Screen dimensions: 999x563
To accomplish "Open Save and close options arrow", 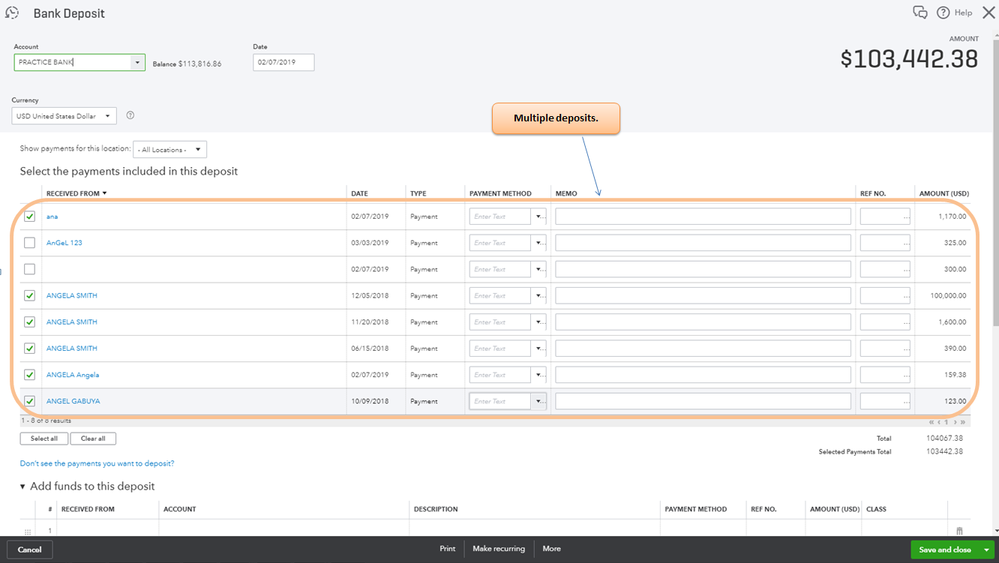I will pyautogui.click(x=986, y=550).
